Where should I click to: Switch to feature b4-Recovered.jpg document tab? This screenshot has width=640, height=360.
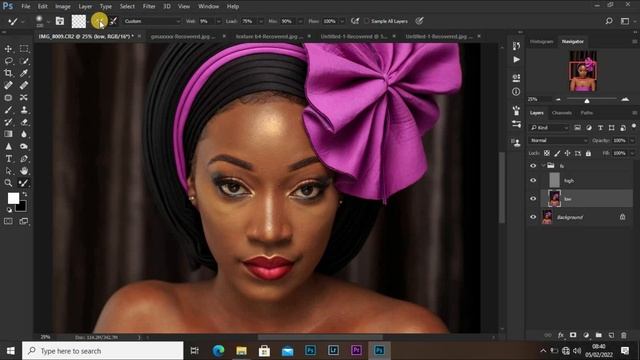[269, 36]
